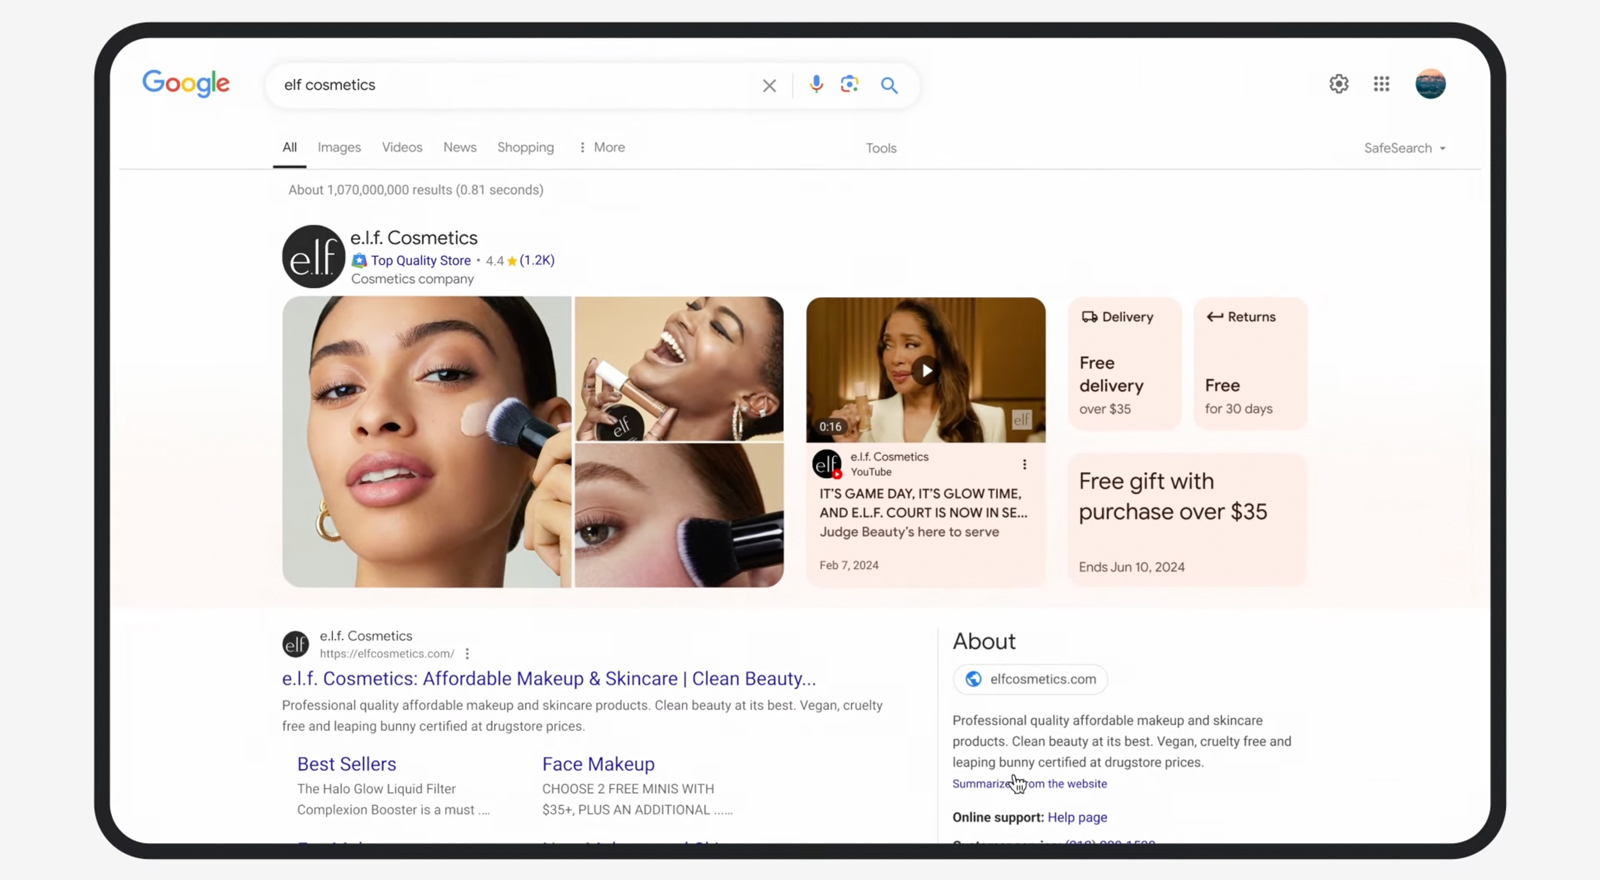The height and width of the screenshot is (880, 1600).
Task: Open the Face Makeup sitelink
Action: 598,764
